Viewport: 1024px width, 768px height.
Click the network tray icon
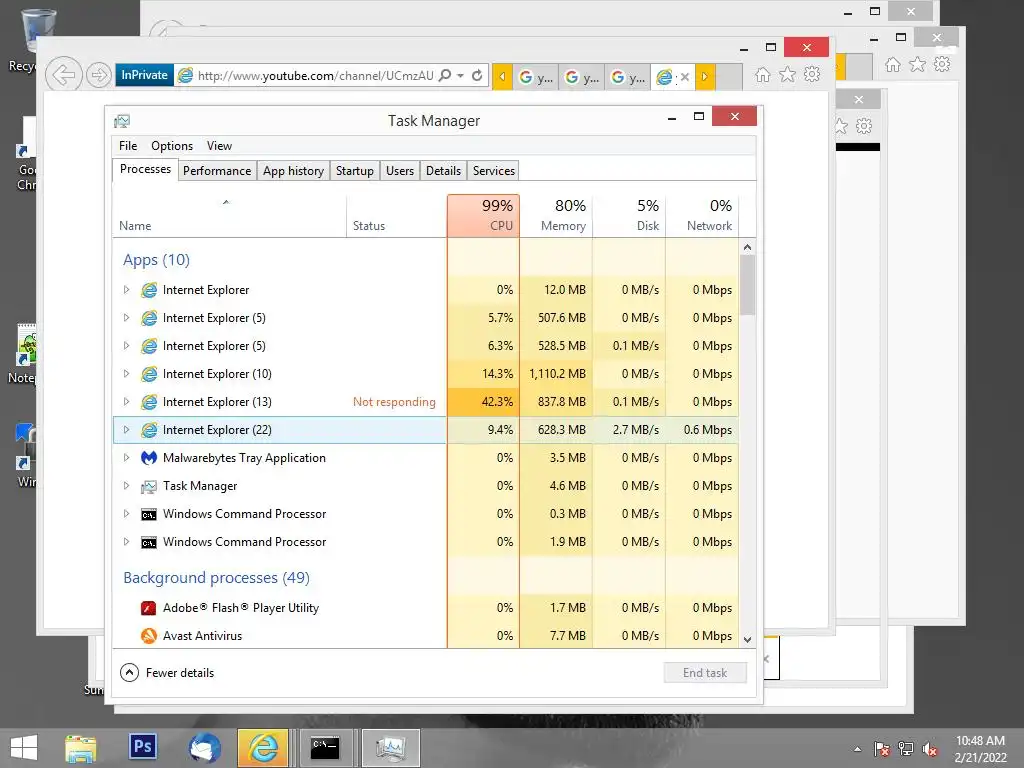[906, 749]
